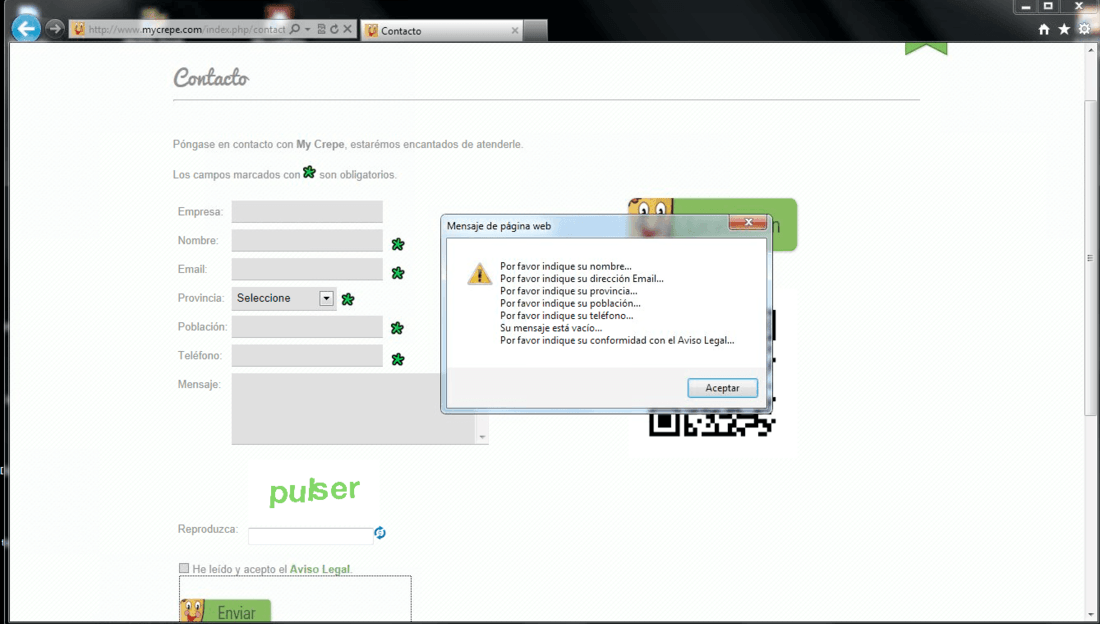Click the green ribbon bookmark at top

(926, 48)
